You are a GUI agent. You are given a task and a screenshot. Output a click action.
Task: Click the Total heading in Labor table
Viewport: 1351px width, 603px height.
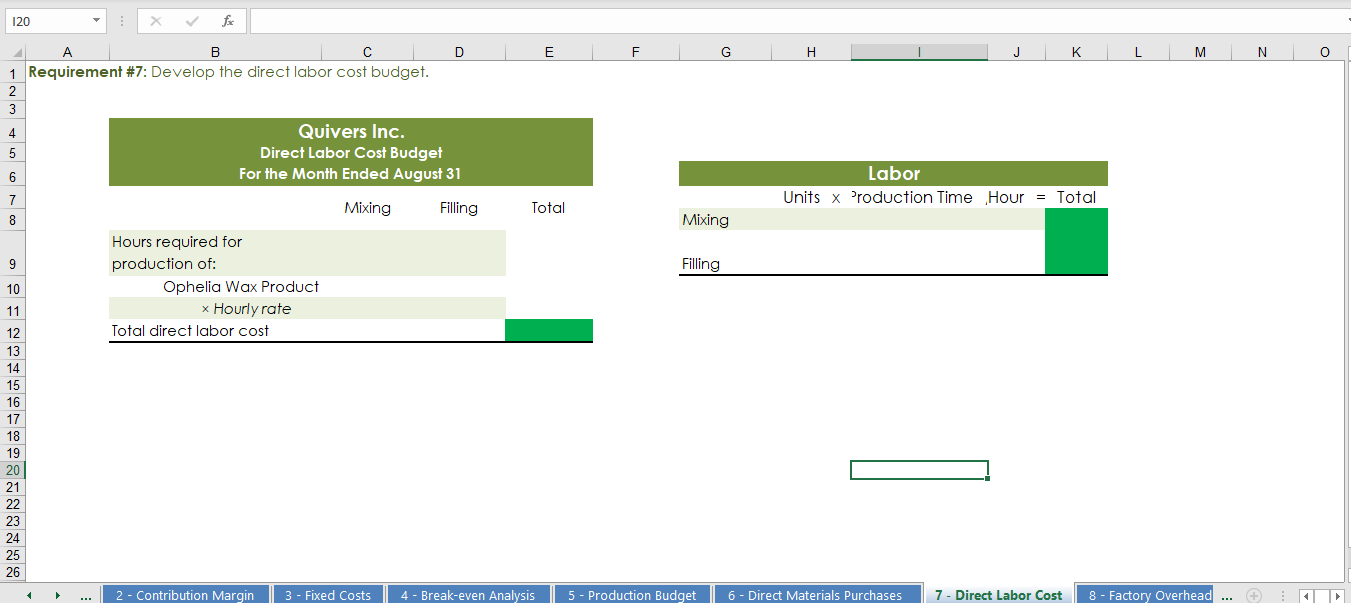[x=1076, y=197]
